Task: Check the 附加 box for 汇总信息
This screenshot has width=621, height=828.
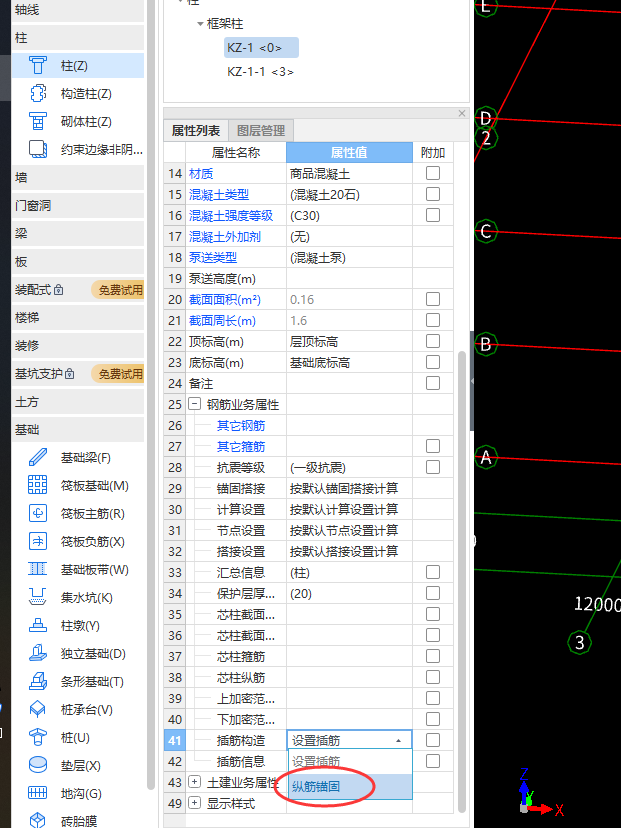Action: point(433,572)
